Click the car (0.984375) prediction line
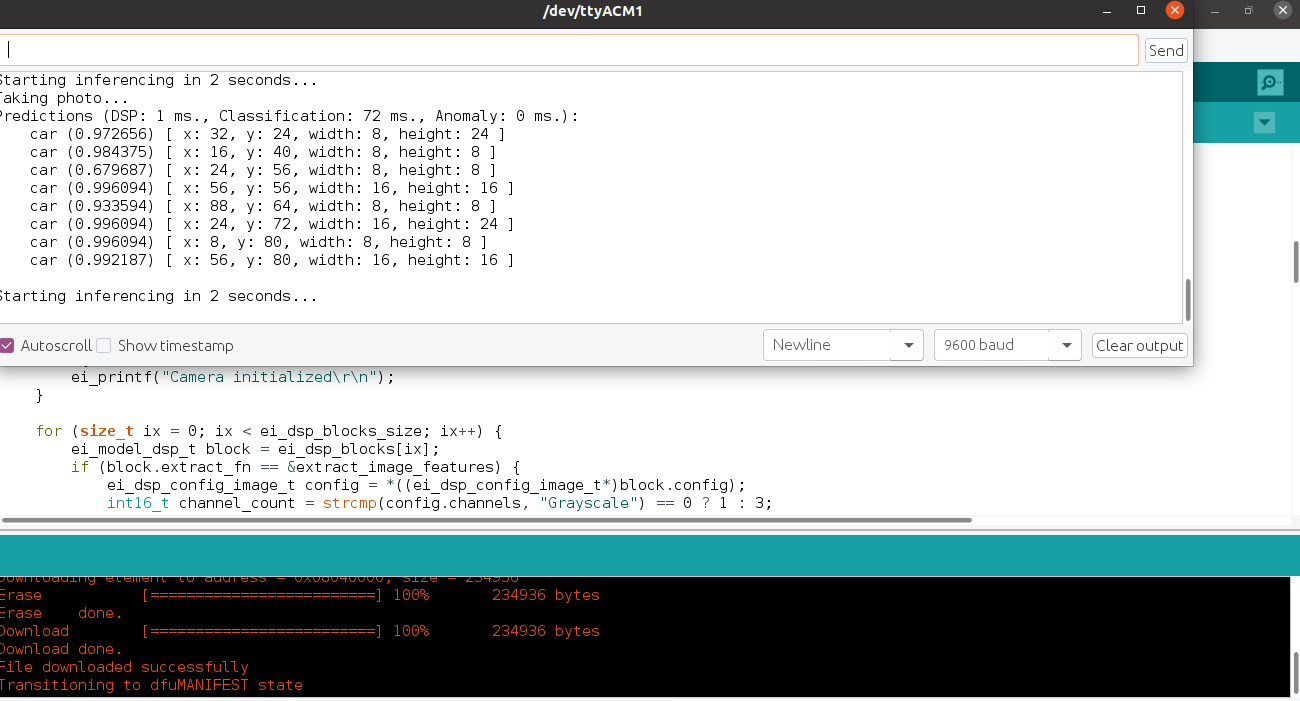The height and width of the screenshot is (701, 1300). pos(262,152)
